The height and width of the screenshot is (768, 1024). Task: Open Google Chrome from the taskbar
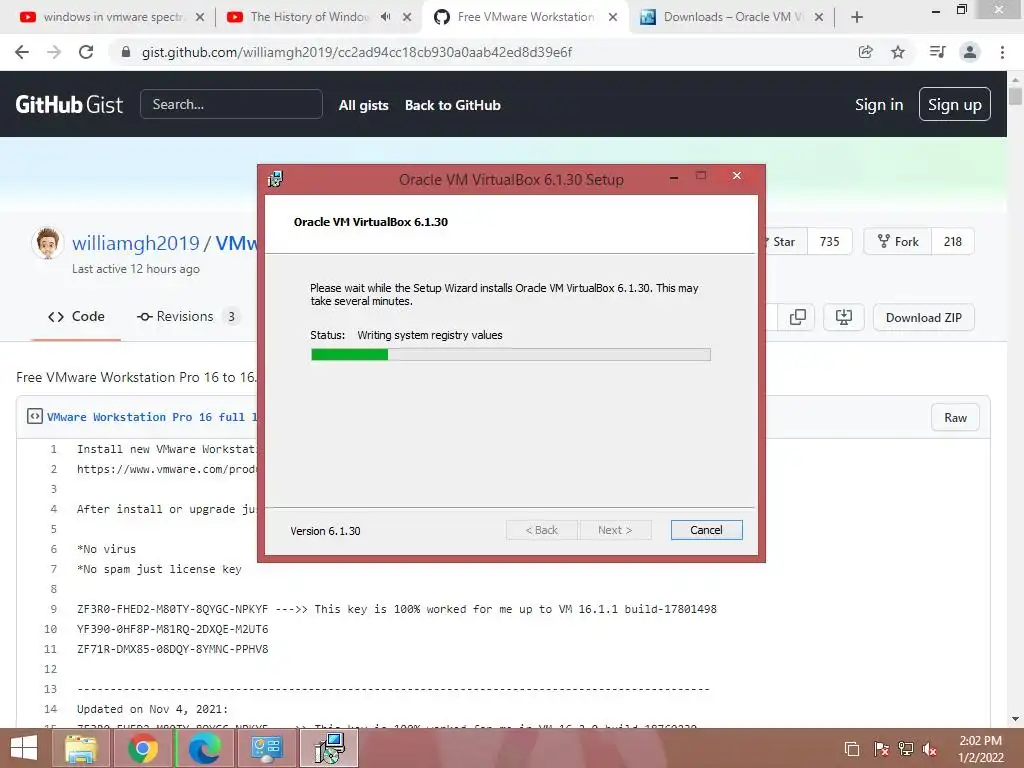[142, 748]
